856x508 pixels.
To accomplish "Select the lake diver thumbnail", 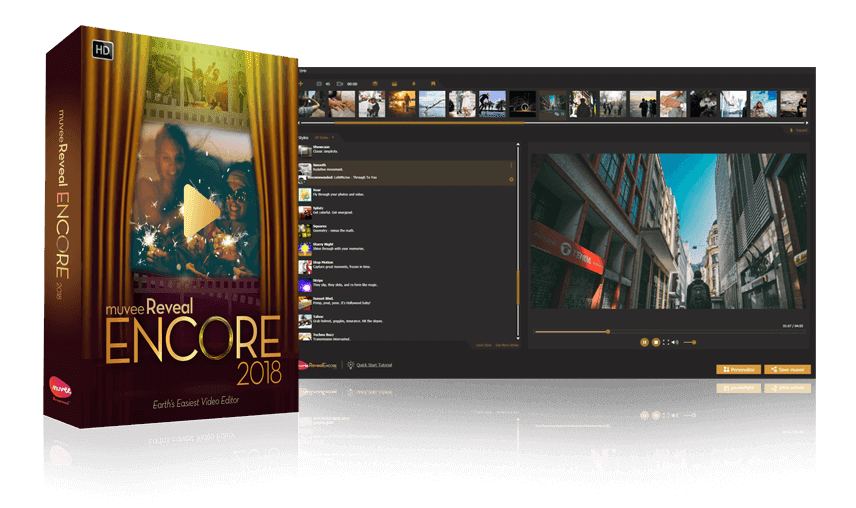I will point(432,104).
